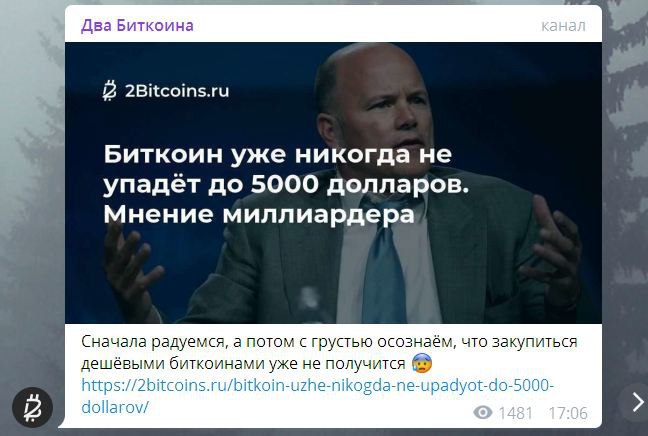This screenshot has width=648, height=436.
Task: Click the 1481 view count
Action: (515, 412)
